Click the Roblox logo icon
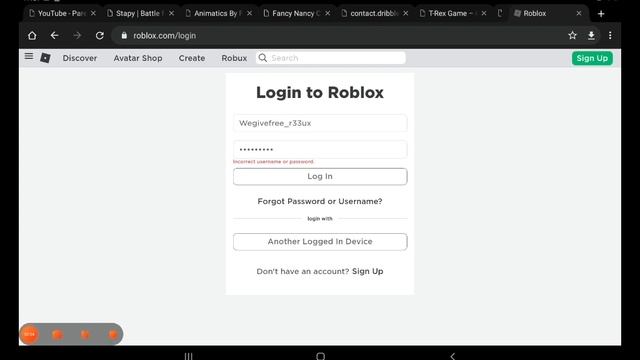 [45, 58]
